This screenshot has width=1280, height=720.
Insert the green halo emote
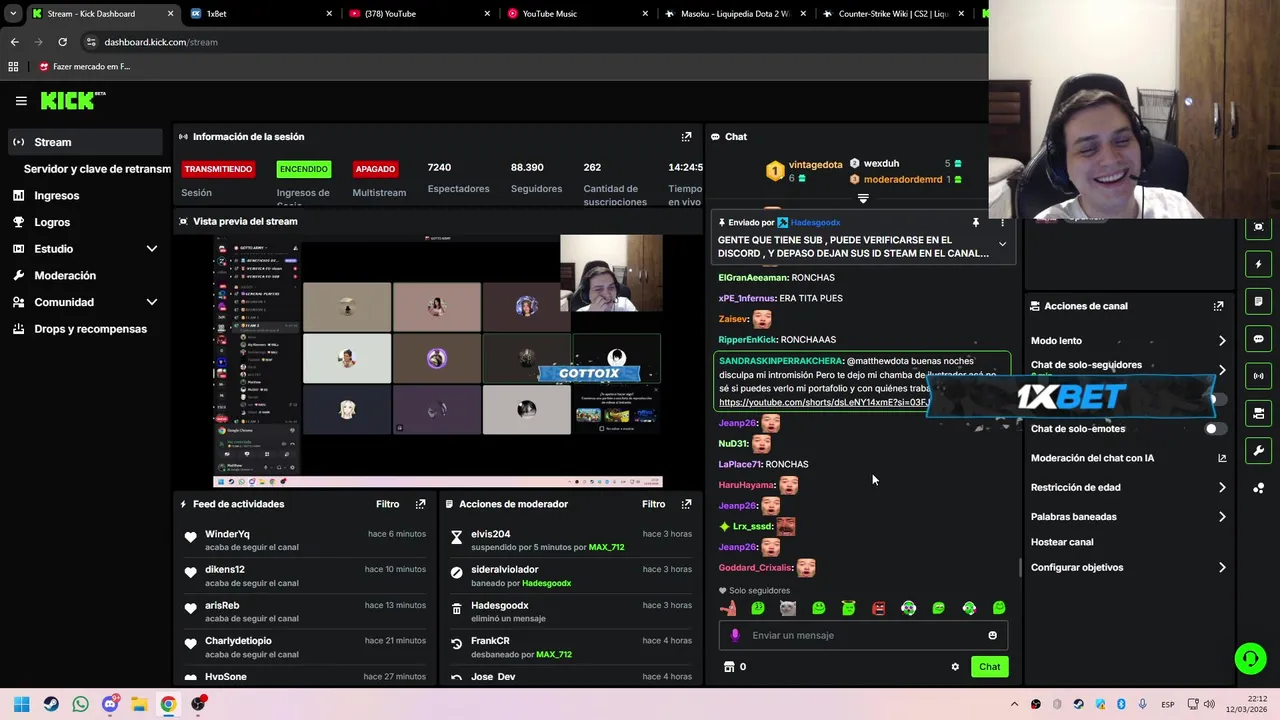pyautogui.click(x=848, y=608)
